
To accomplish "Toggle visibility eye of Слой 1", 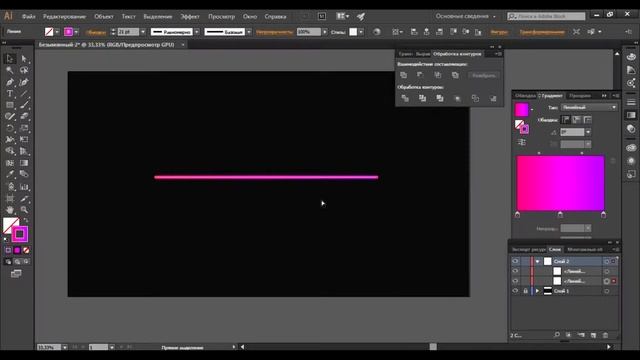I will pyautogui.click(x=515, y=291).
